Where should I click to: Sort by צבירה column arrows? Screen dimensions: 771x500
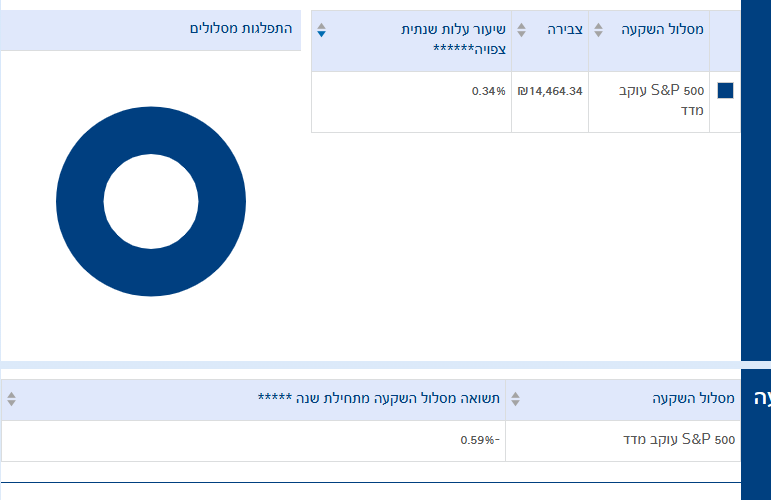coord(522,30)
